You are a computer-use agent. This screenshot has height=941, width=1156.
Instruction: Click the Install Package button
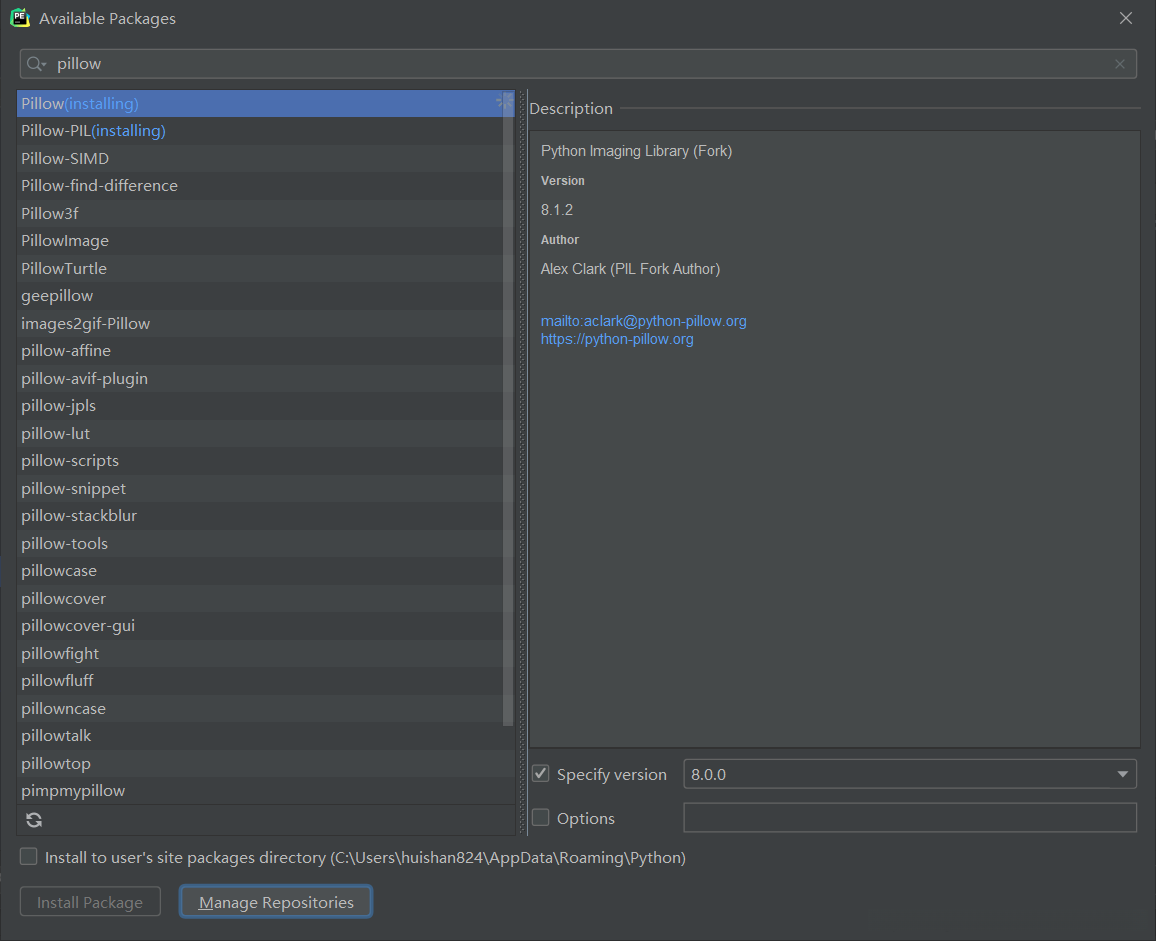pyautogui.click(x=90, y=902)
